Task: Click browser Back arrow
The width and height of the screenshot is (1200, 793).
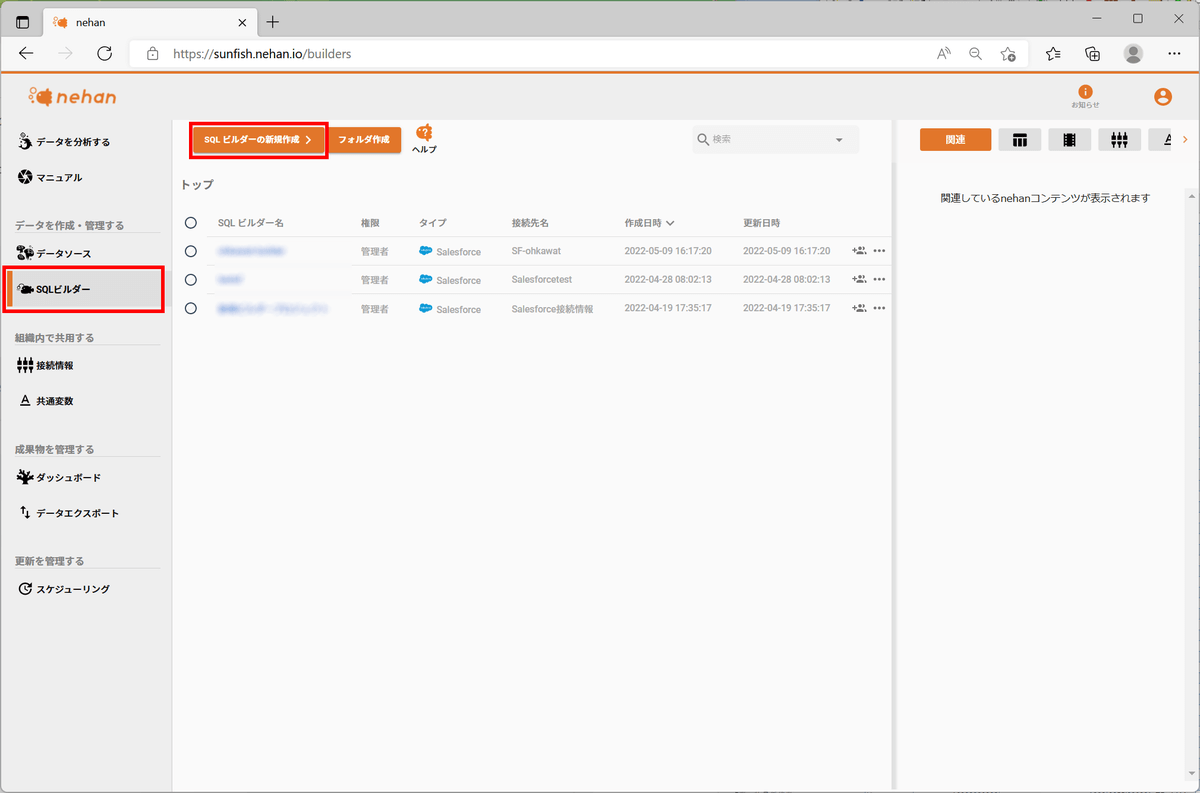Action: (26, 54)
